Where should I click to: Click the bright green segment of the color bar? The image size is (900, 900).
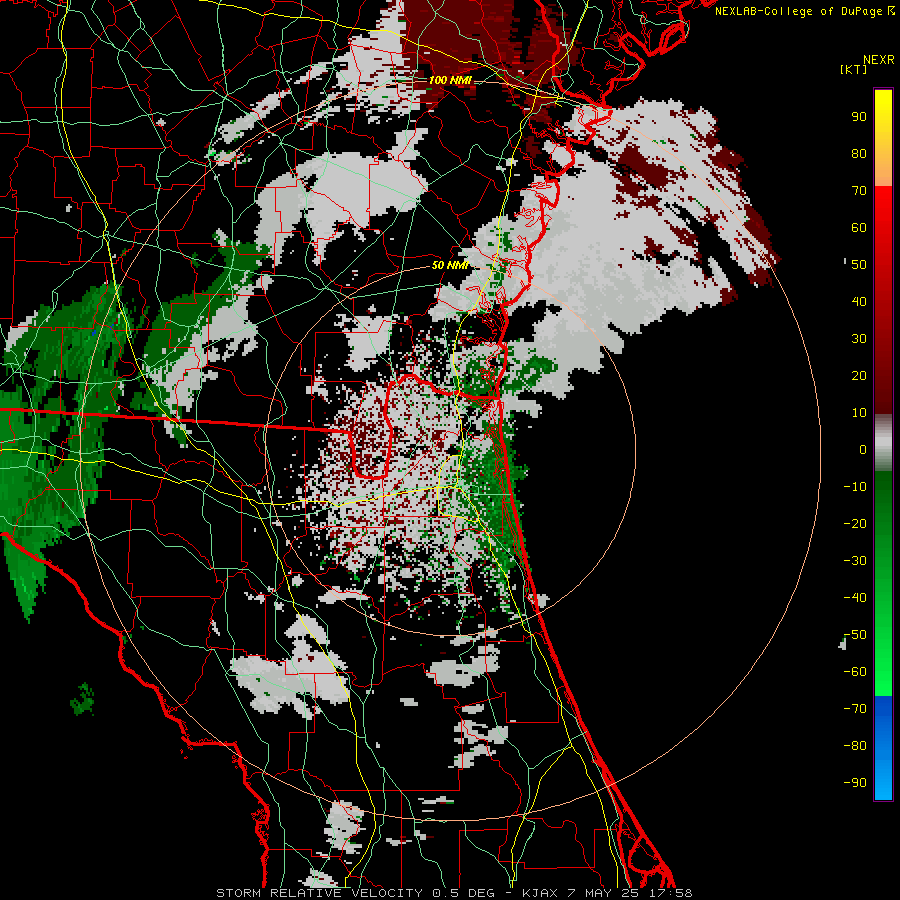(883, 649)
